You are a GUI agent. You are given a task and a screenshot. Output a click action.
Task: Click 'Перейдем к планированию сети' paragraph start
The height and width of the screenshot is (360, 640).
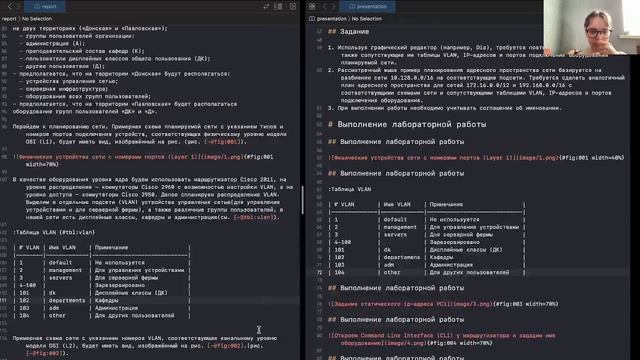coord(60,127)
